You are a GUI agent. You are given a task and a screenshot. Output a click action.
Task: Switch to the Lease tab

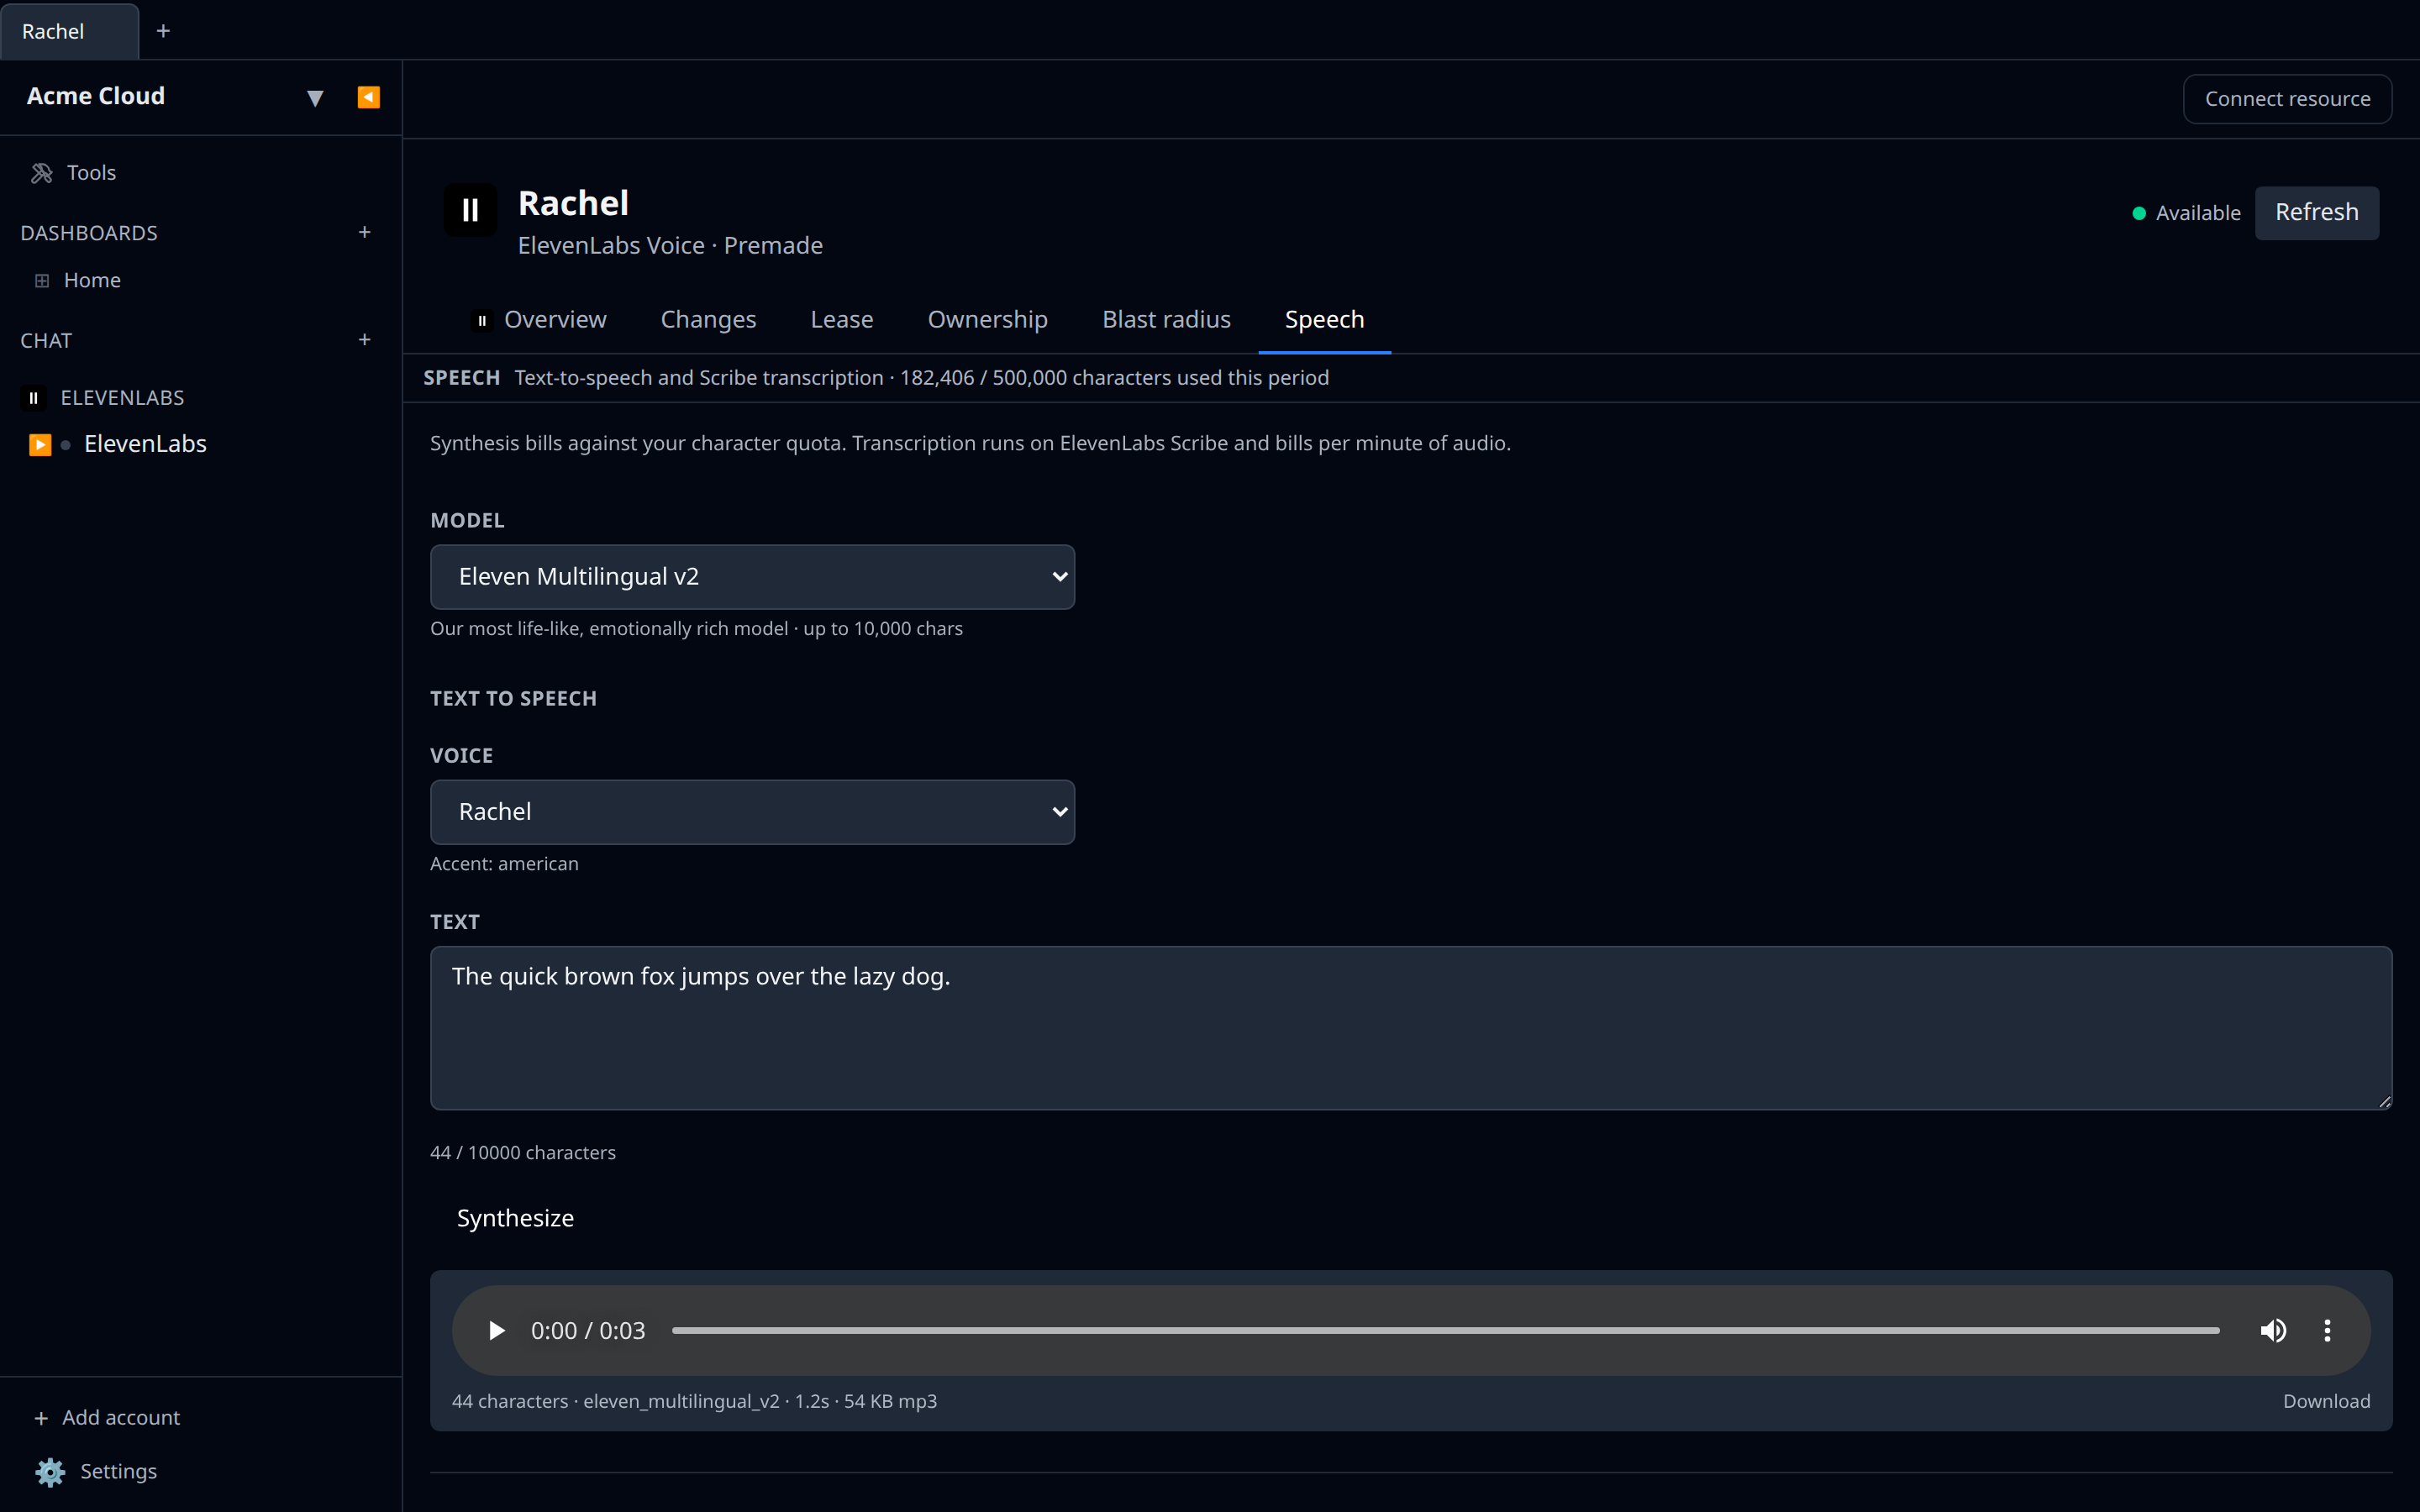tap(842, 320)
